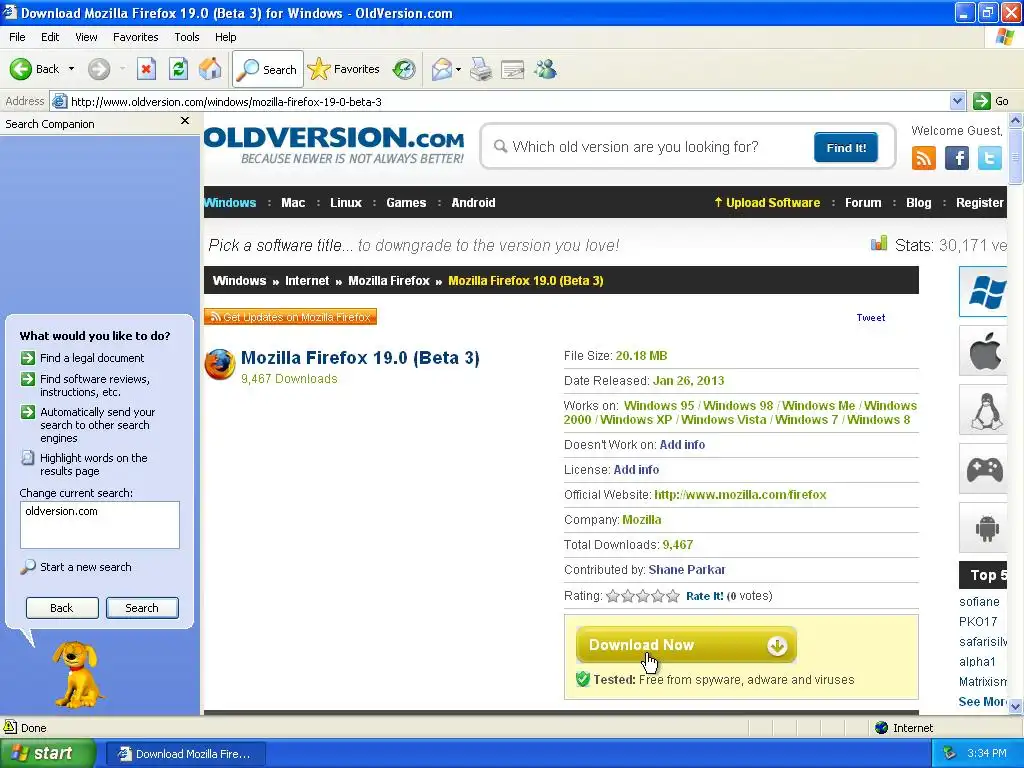Click the Mozilla Firefox breadcrumb link
The image size is (1024, 768).
389,281
